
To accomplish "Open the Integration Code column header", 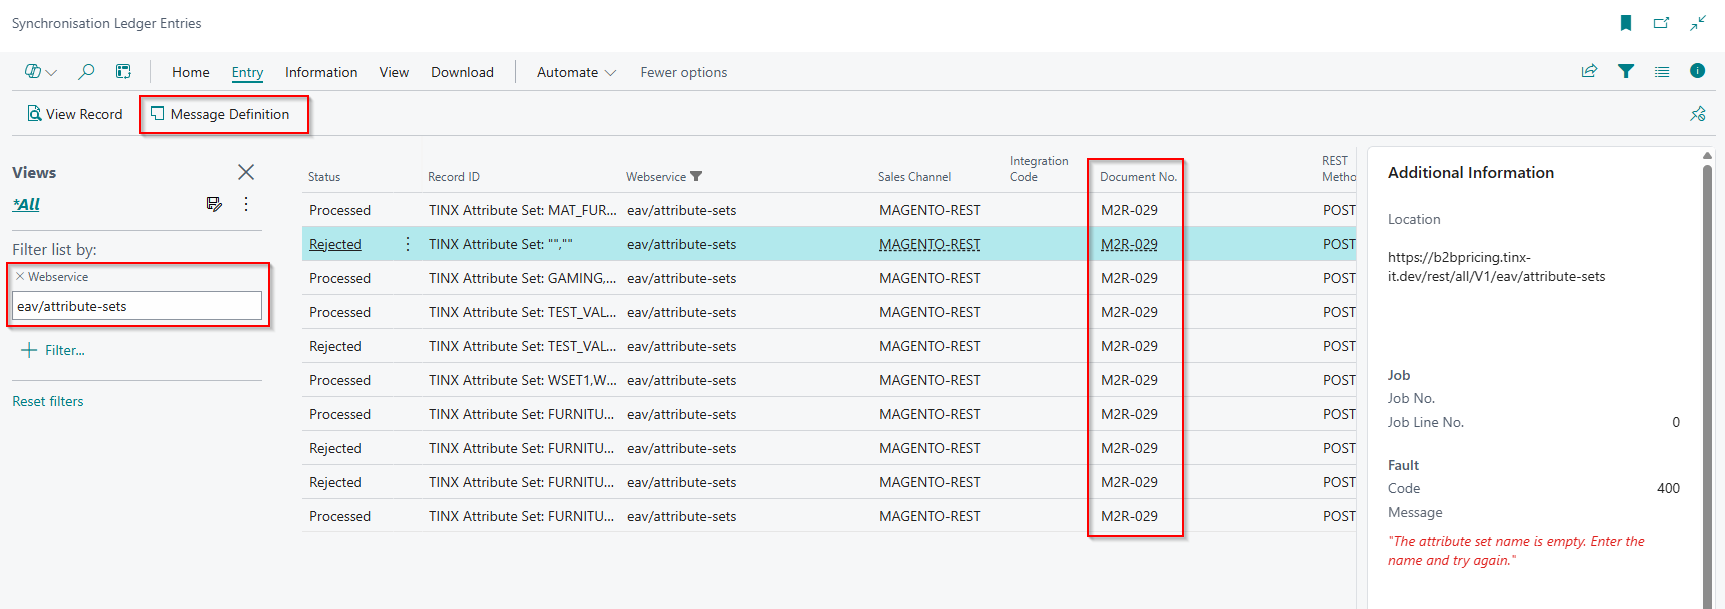I will [x=1038, y=169].
